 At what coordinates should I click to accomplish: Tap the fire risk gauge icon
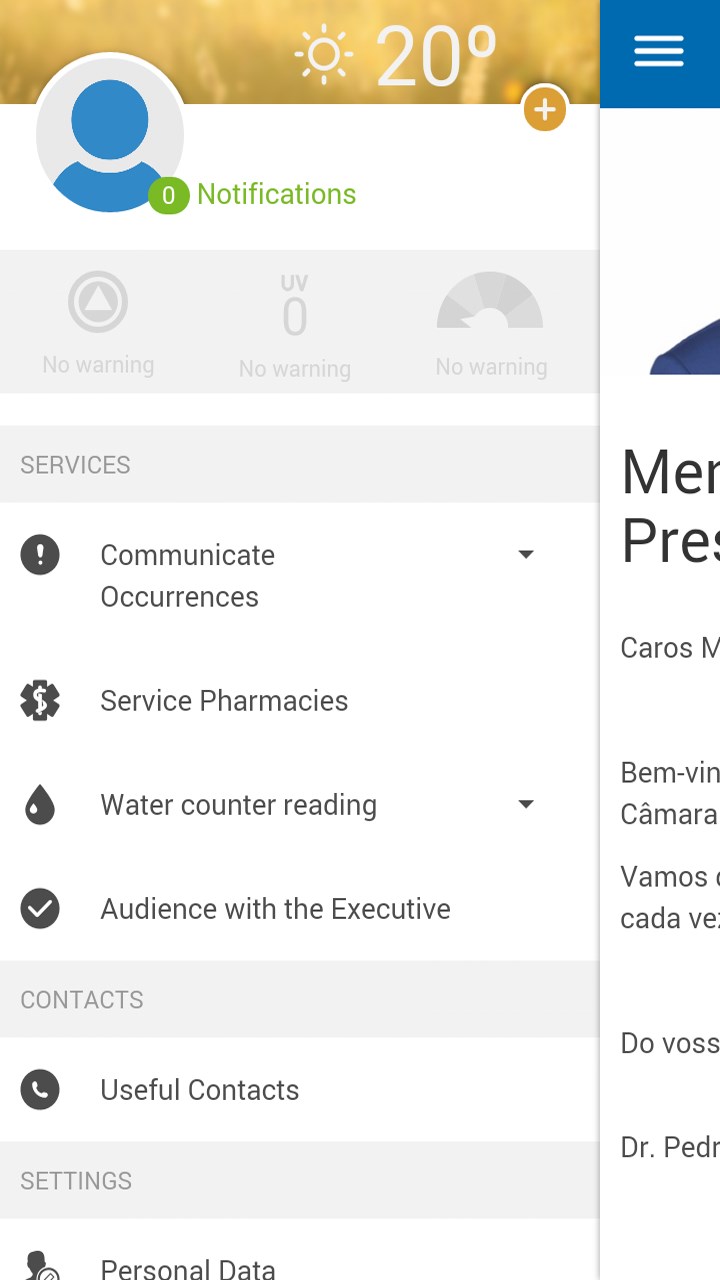490,302
